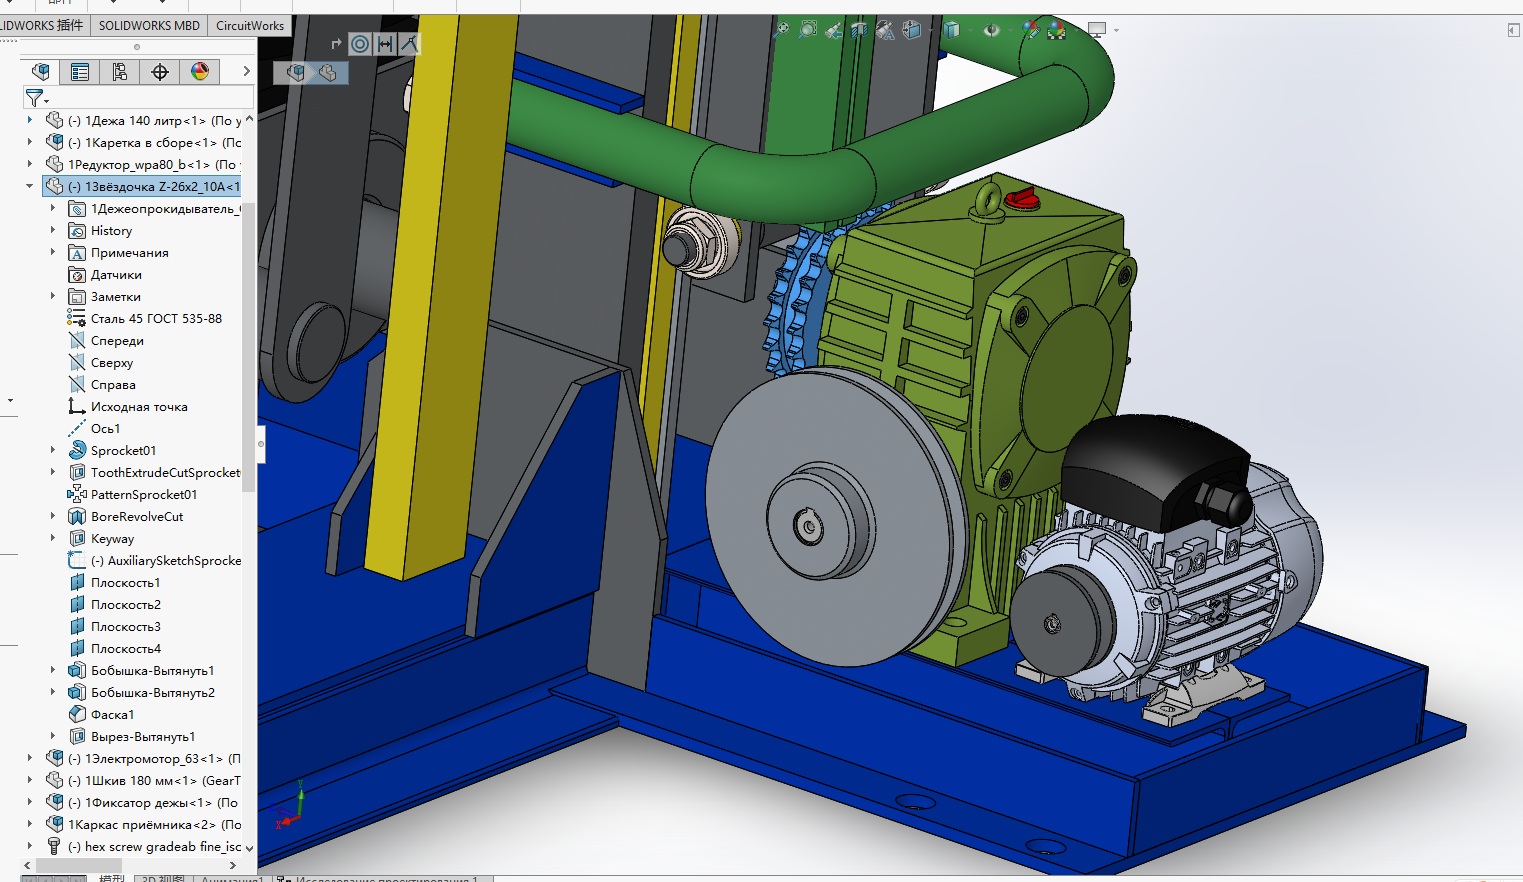
Task: Expand the Keyway feature
Action: (53, 538)
